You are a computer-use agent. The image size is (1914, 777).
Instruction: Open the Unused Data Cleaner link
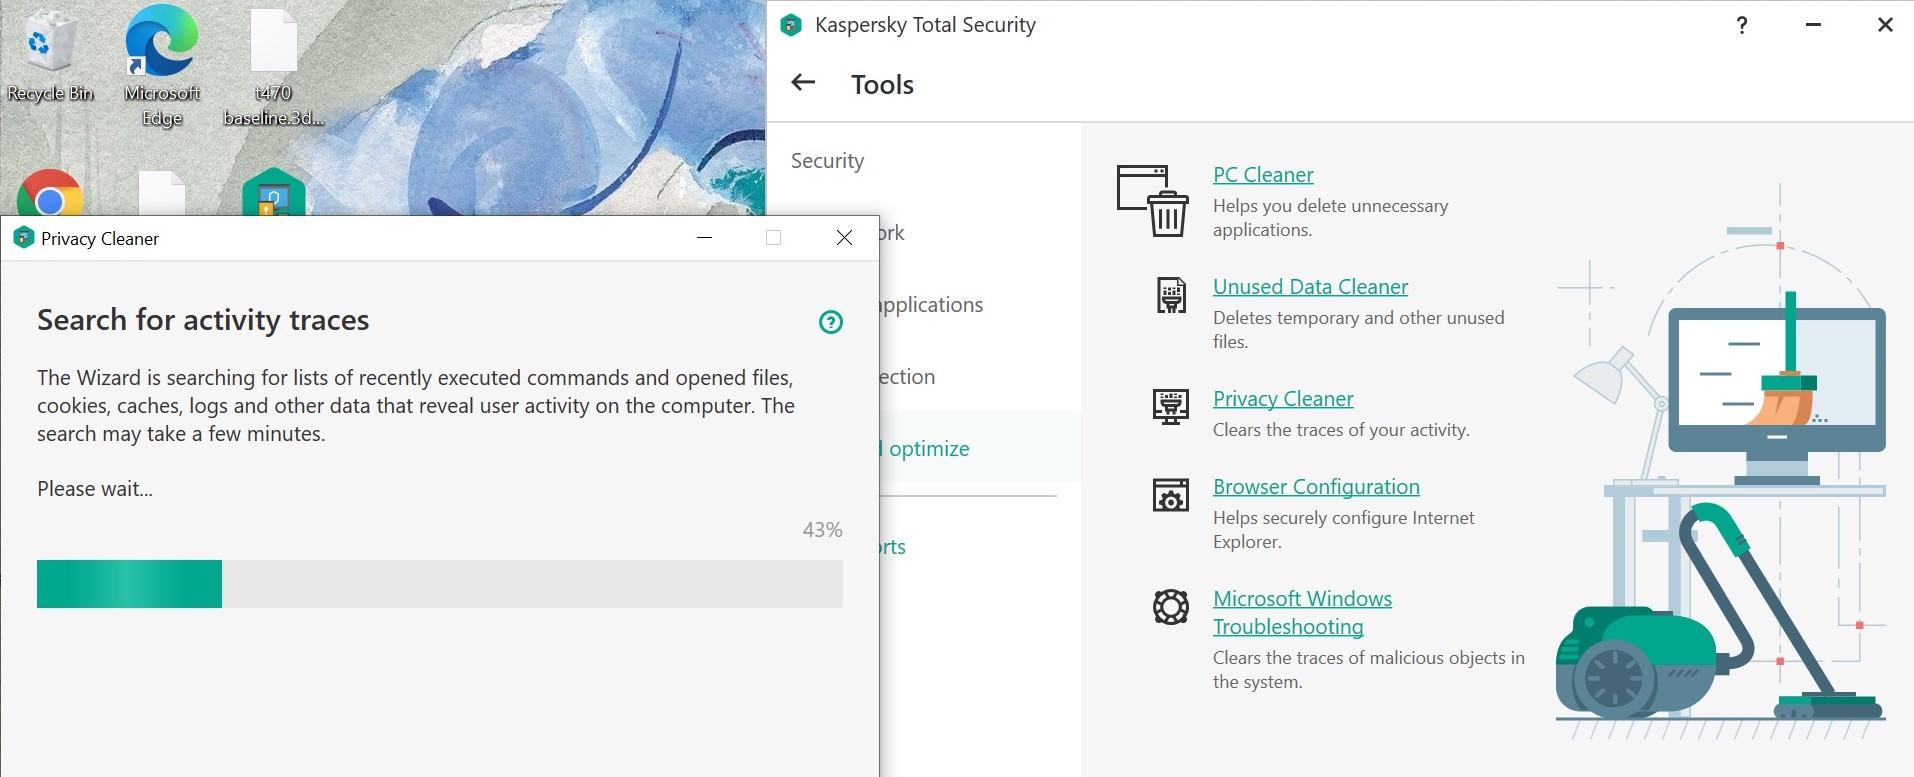pyautogui.click(x=1310, y=287)
